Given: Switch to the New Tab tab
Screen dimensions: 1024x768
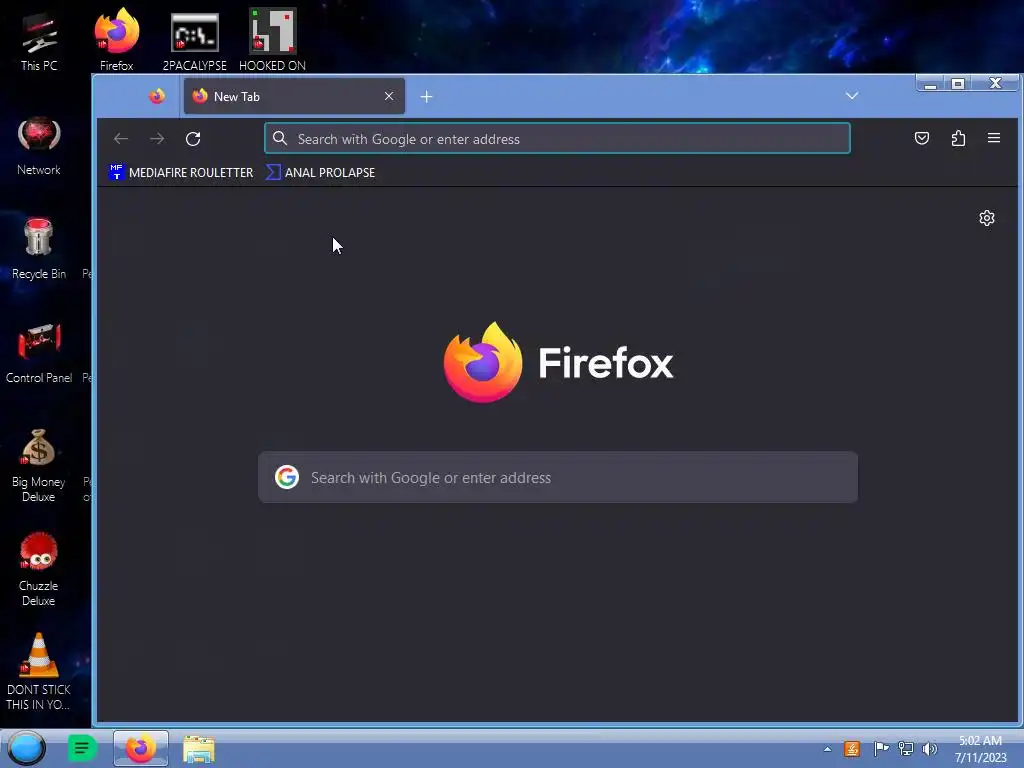Looking at the screenshot, I should tap(294, 97).
